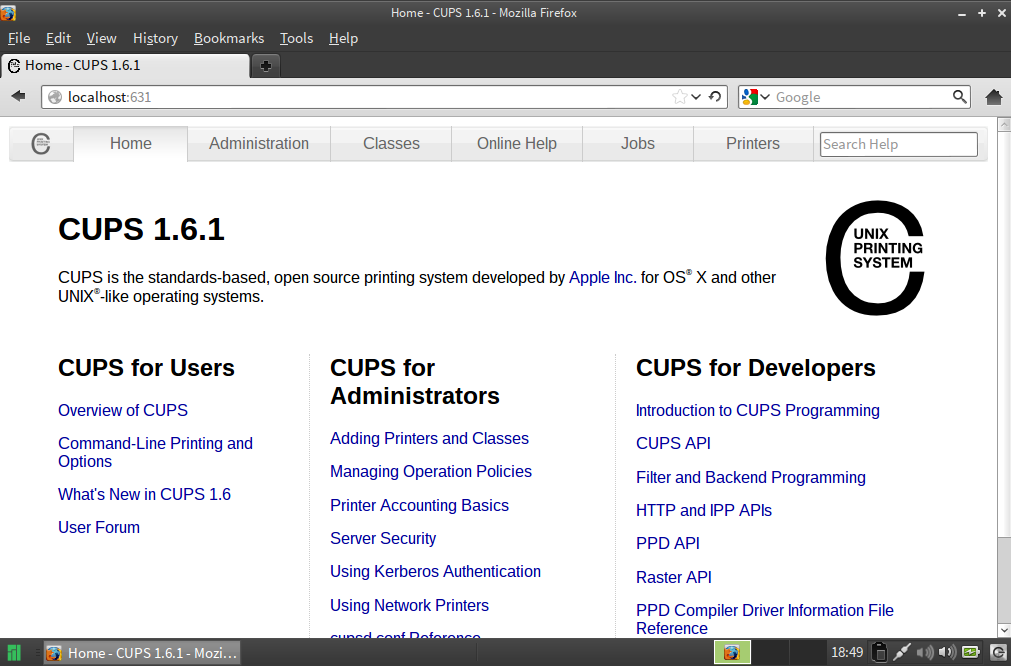Open the View menu
Viewport: 1011px width, 666px height.
click(101, 38)
